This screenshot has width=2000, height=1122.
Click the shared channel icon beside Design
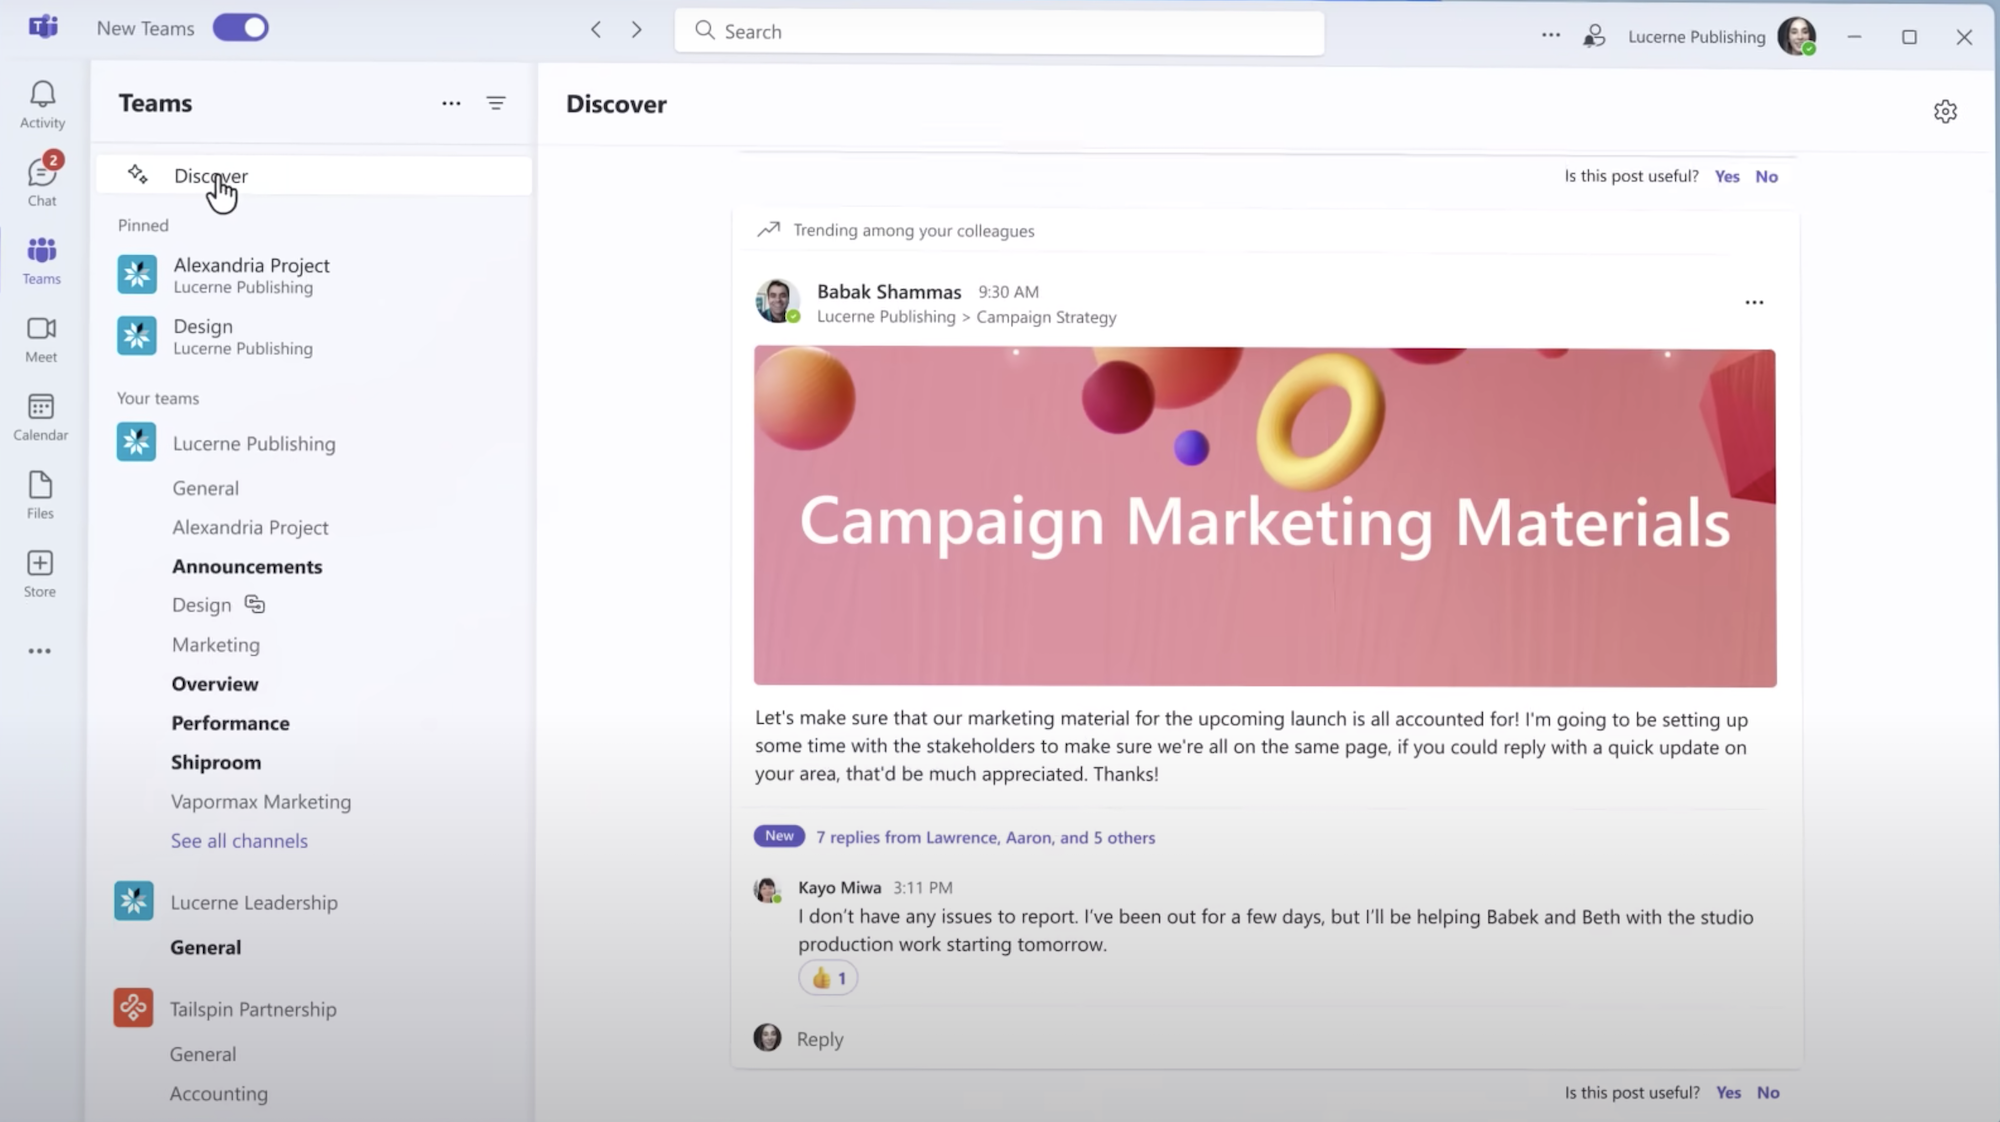tap(255, 604)
